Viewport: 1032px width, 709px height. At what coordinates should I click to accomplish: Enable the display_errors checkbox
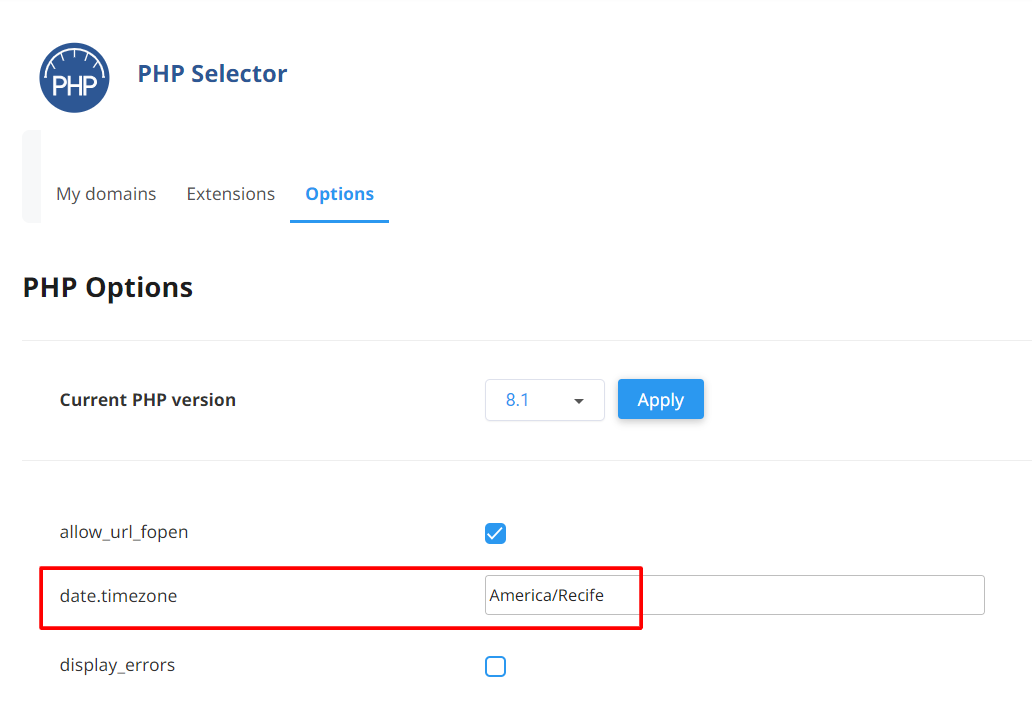pyautogui.click(x=495, y=666)
